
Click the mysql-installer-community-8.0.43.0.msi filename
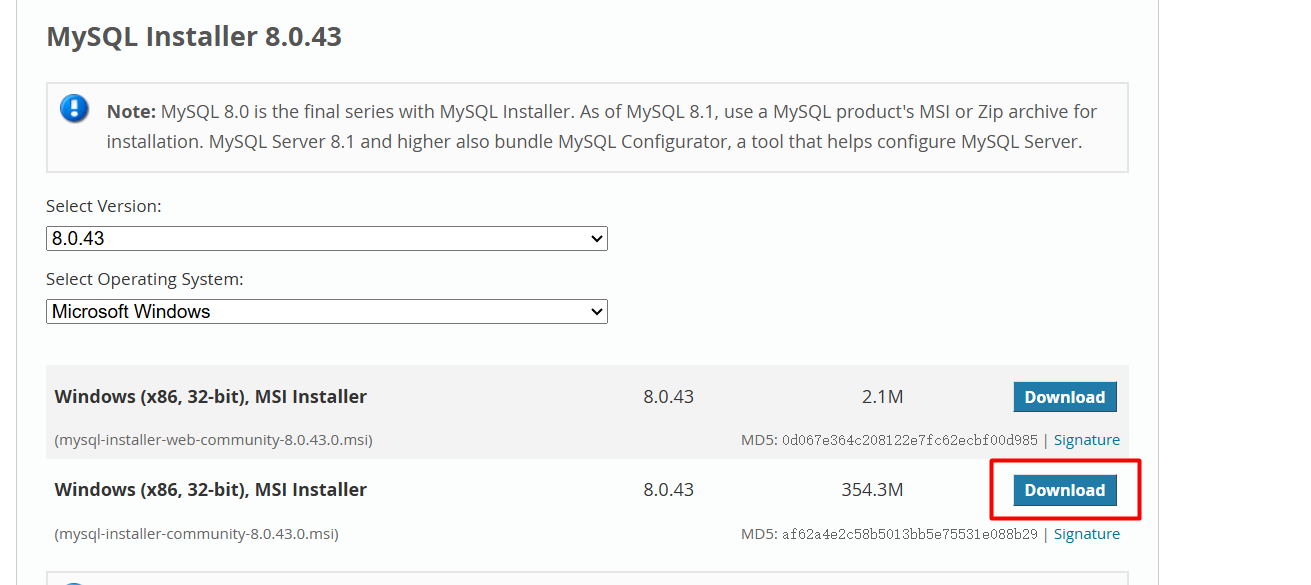tap(196, 534)
